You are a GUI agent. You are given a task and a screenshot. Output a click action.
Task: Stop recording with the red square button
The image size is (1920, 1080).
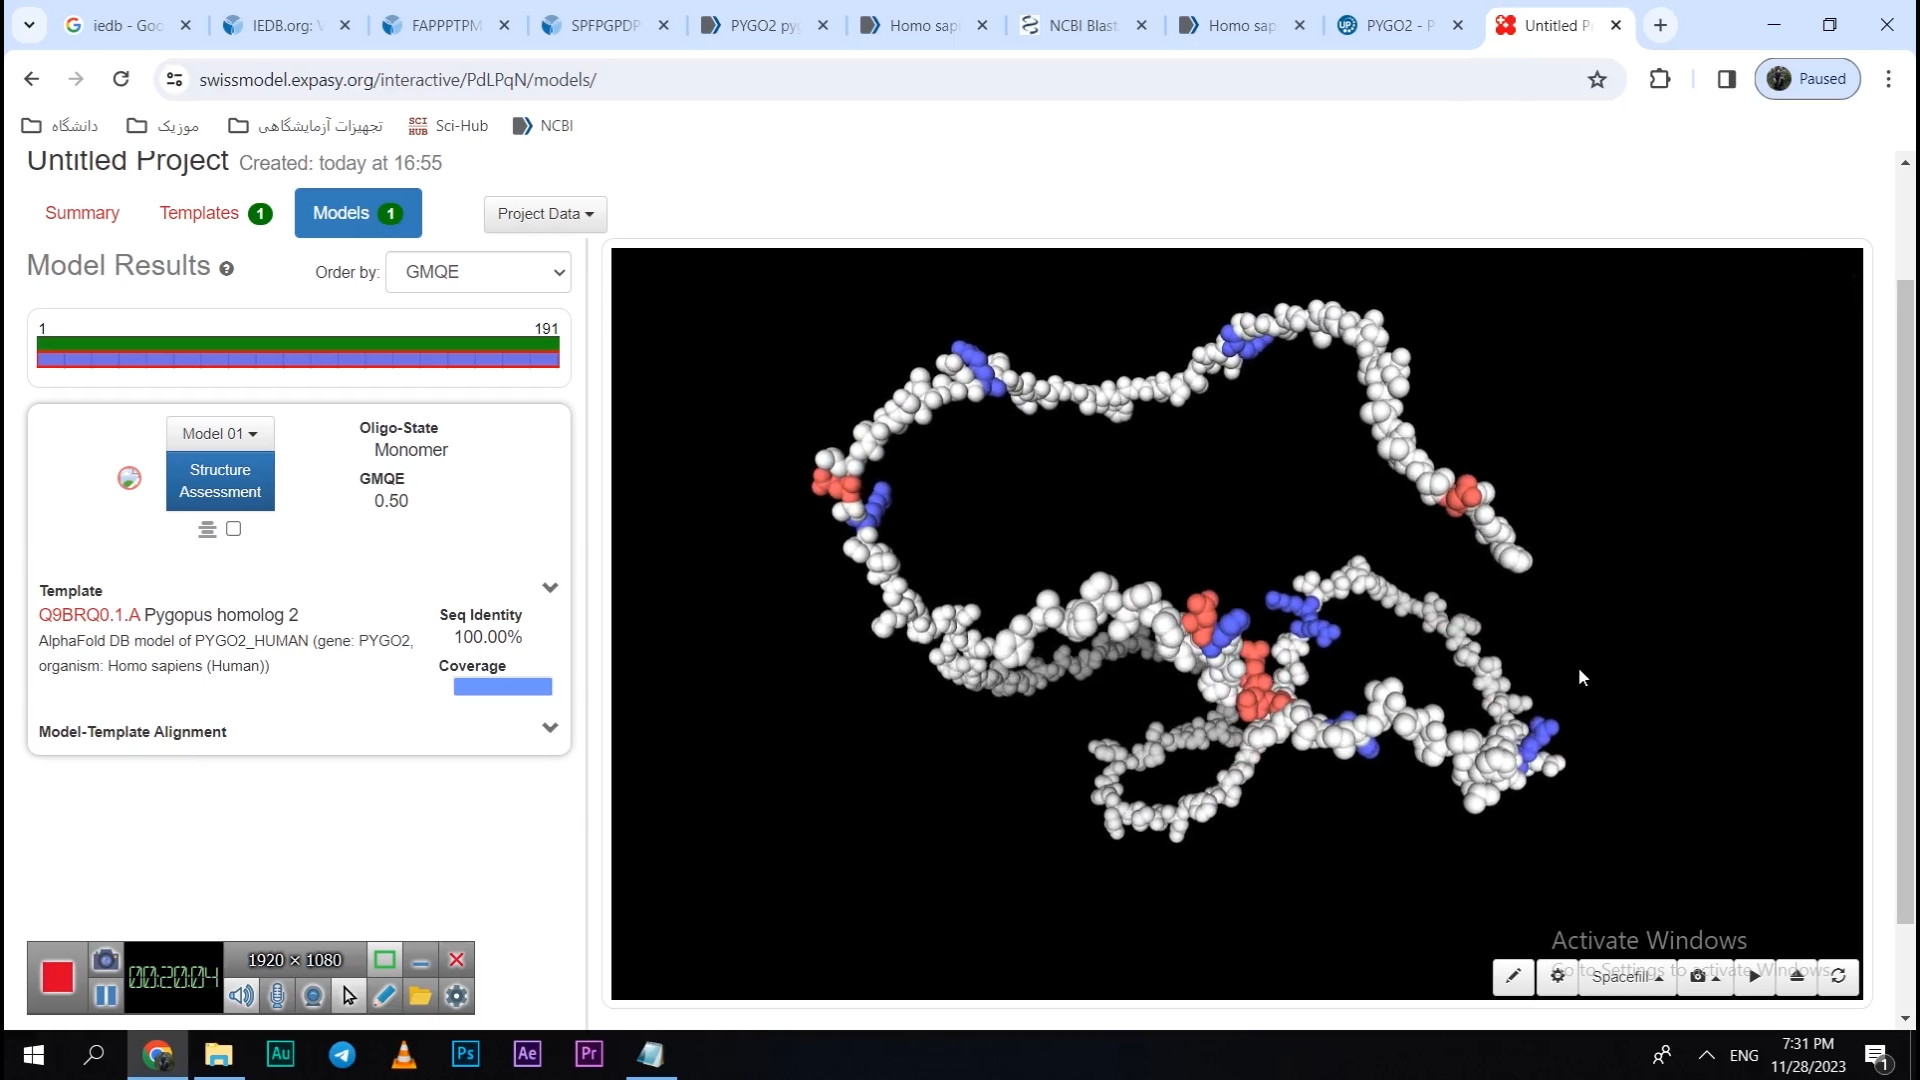click(58, 977)
